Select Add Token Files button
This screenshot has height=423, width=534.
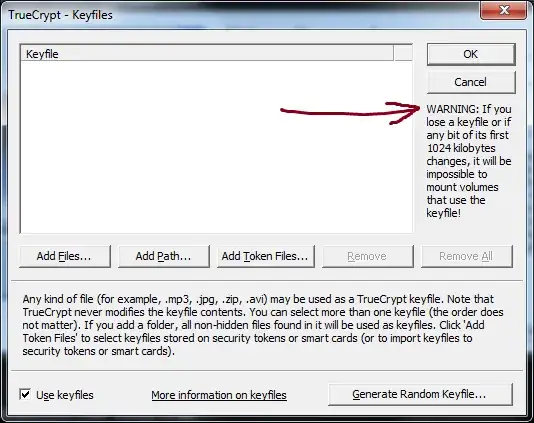point(265,256)
